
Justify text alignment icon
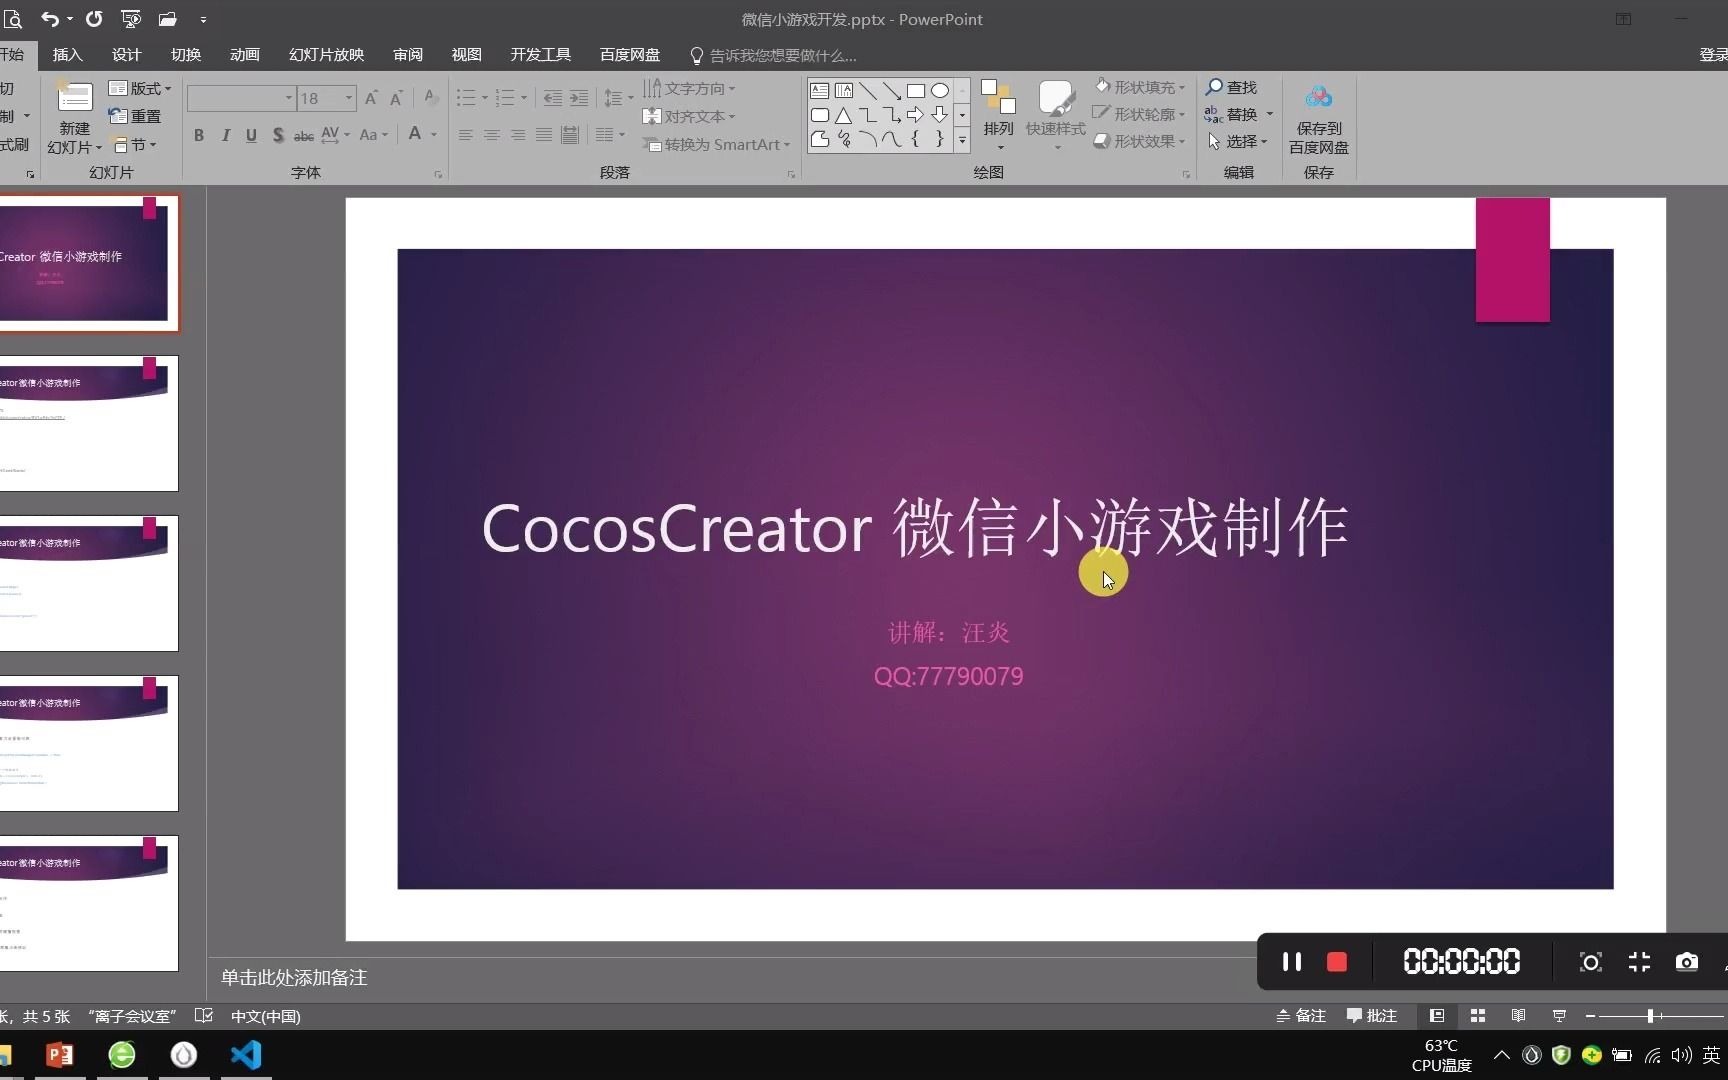pos(544,135)
